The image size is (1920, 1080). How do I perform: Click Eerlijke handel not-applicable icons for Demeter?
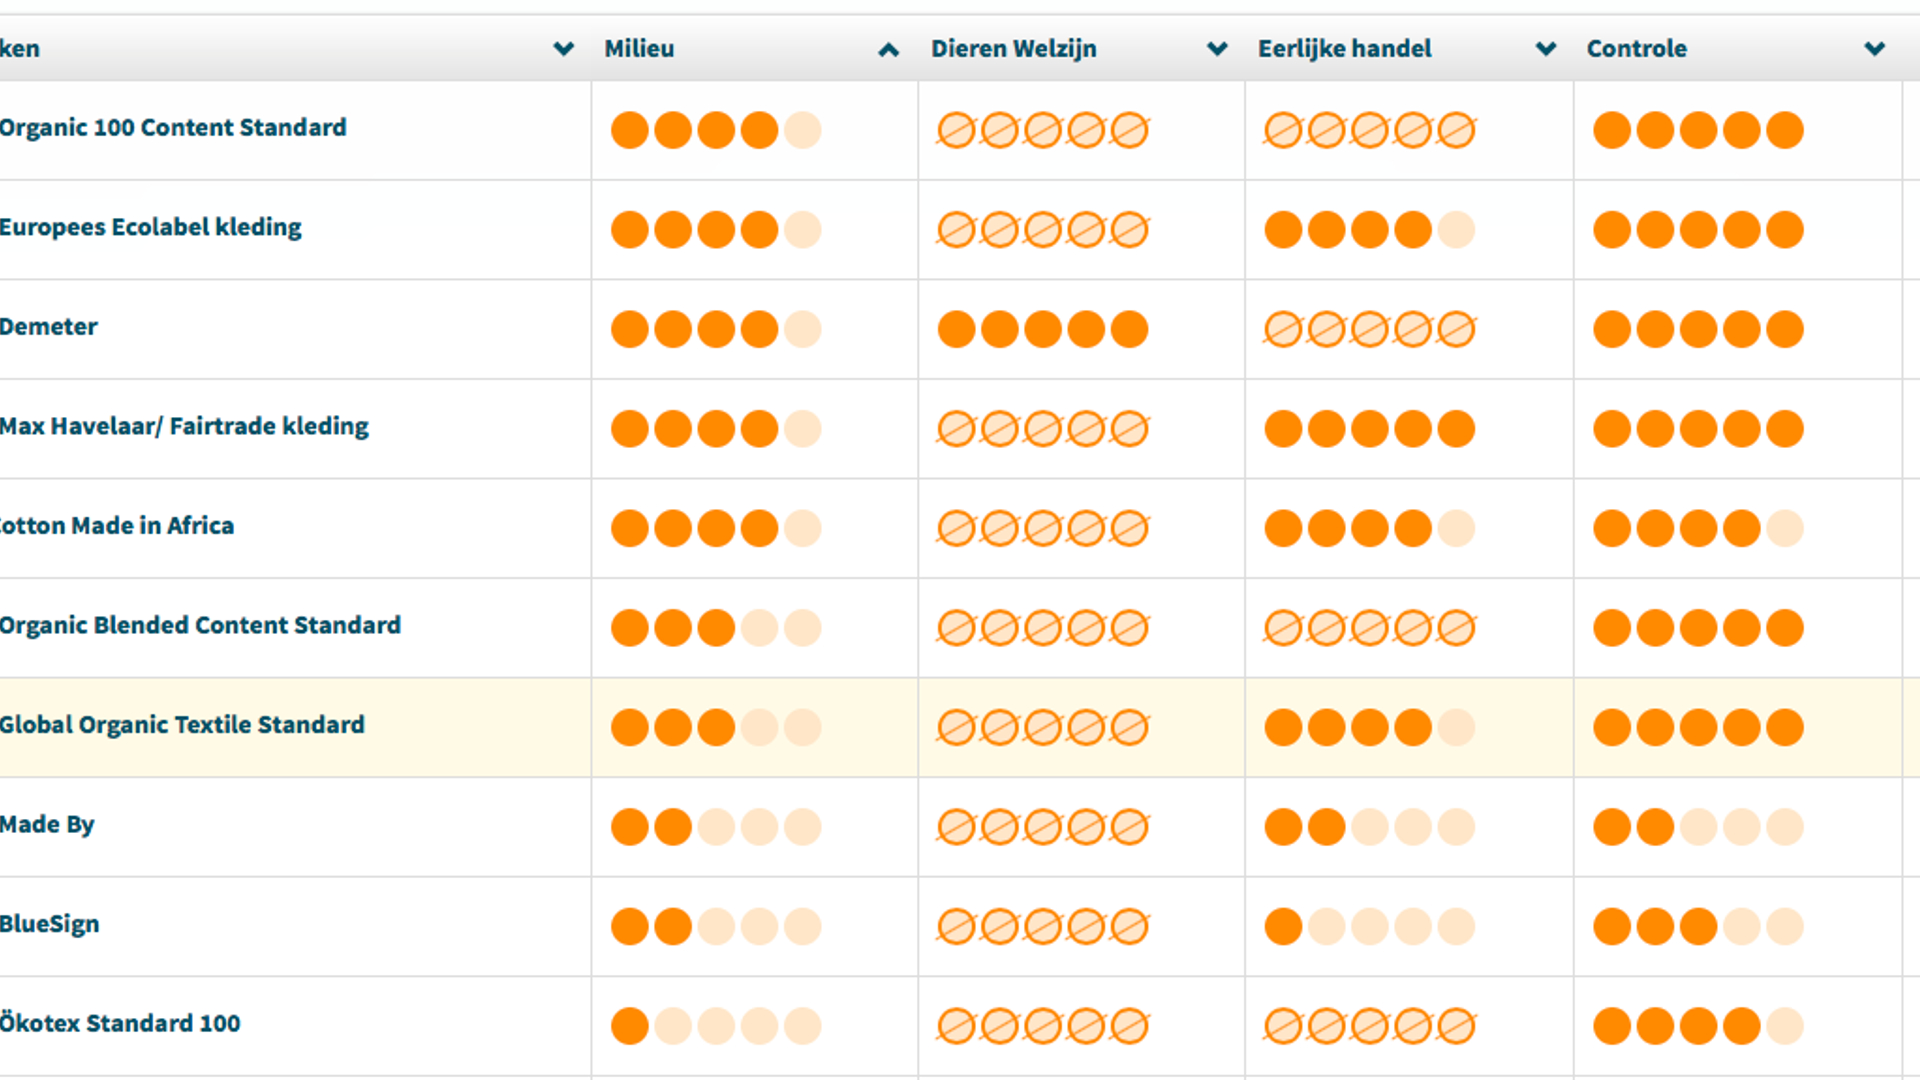(x=1370, y=329)
